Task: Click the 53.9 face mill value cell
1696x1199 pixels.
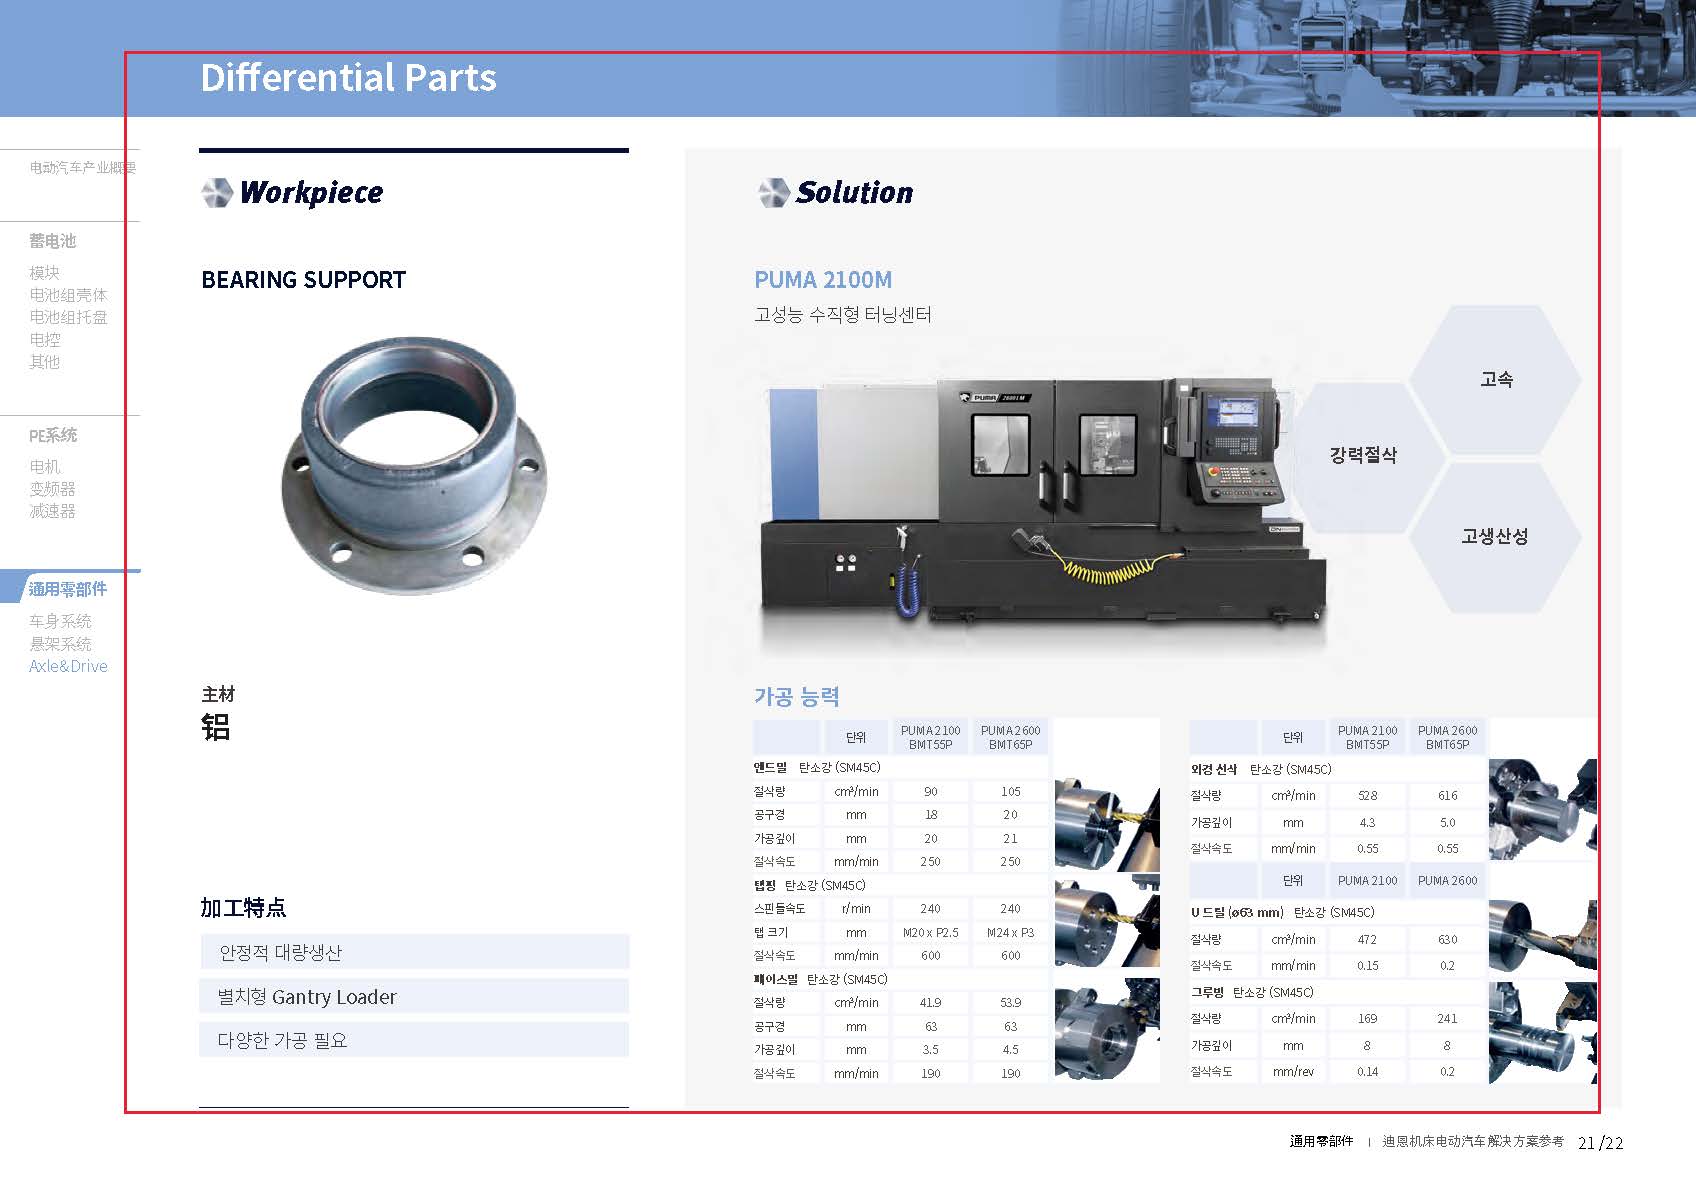Action: point(1010,1003)
